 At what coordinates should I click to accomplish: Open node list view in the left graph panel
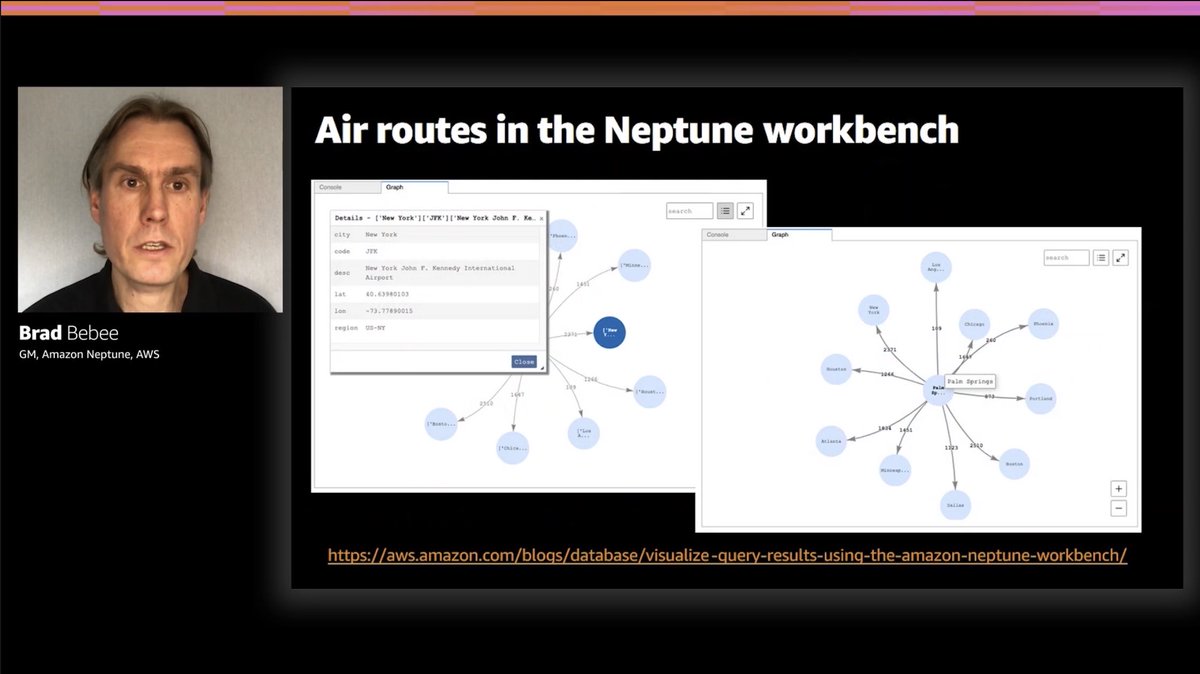click(723, 210)
